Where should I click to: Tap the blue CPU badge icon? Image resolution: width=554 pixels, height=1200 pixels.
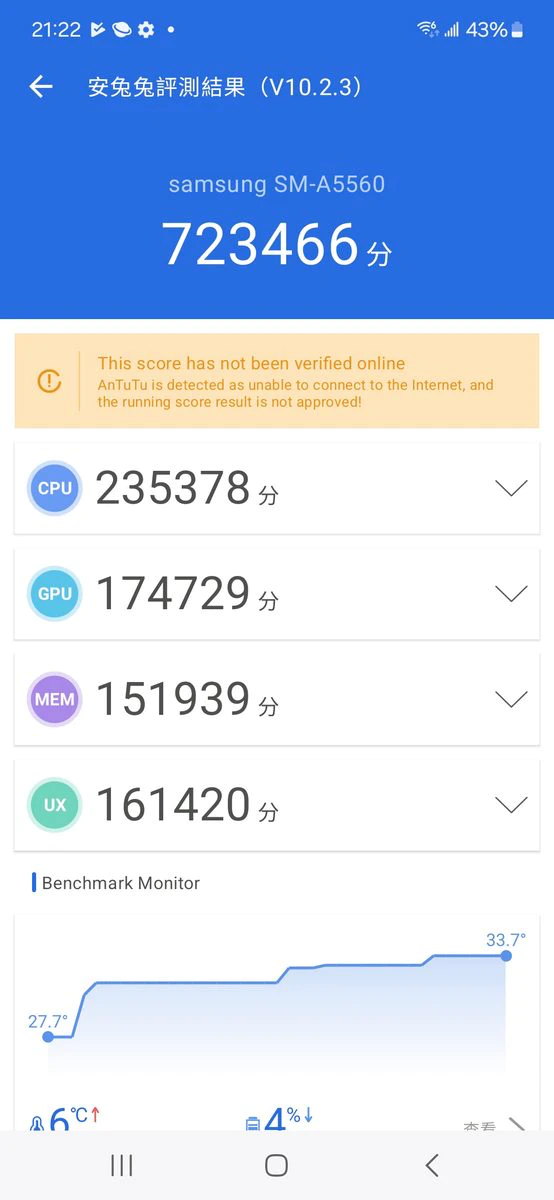click(x=55, y=488)
